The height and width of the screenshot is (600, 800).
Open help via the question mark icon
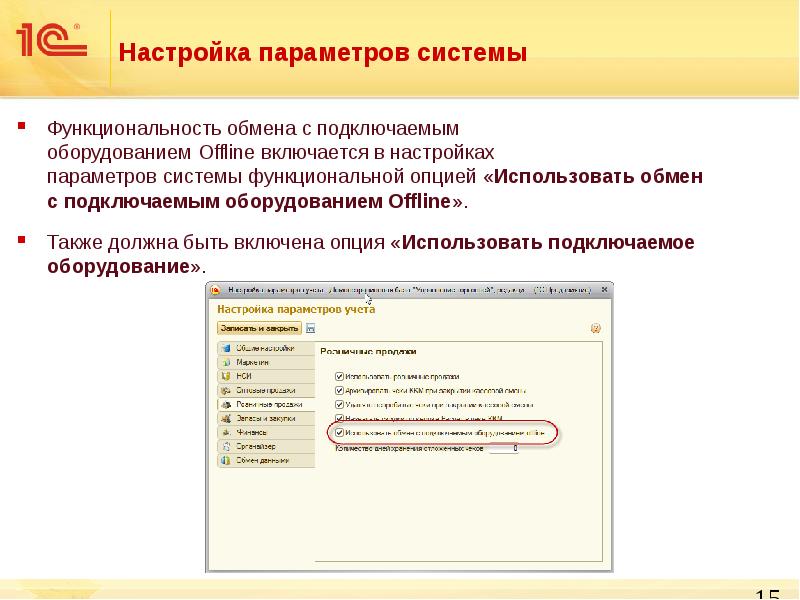pyautogui.click(x=596, y=328)
